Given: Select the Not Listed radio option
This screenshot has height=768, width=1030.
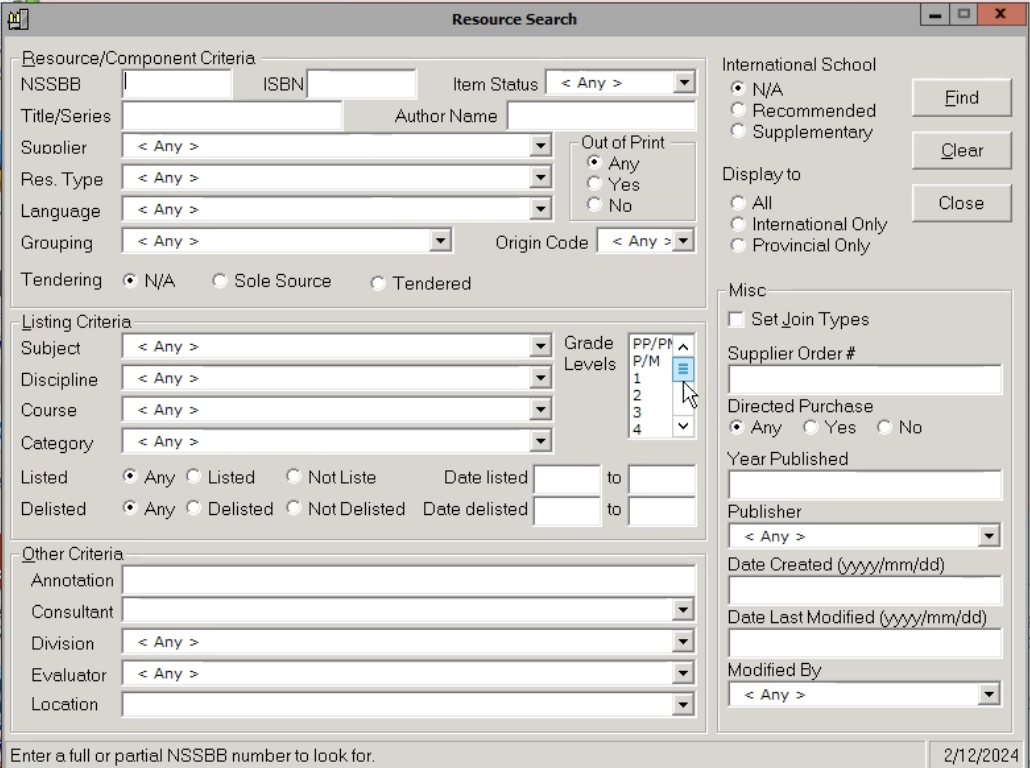Looking at the screenshot, I should [x=294, y=477].
